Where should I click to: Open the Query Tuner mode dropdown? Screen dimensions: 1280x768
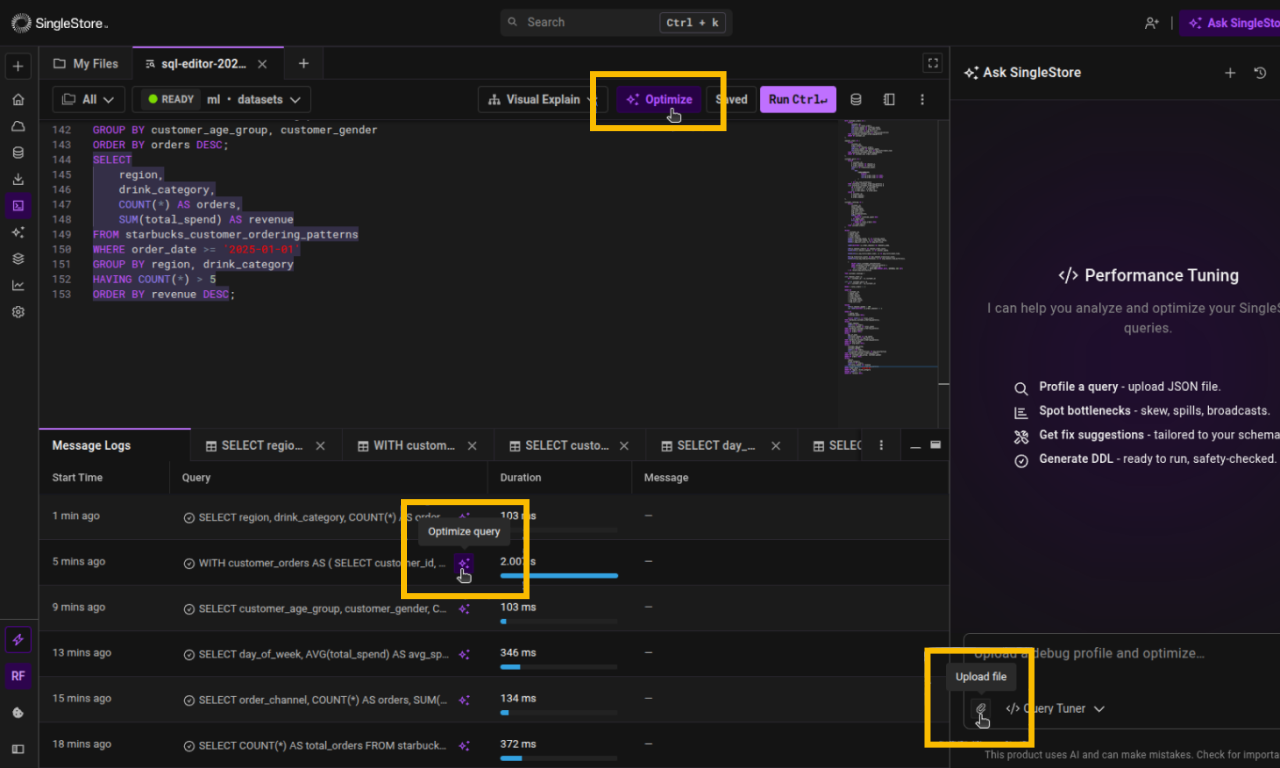[1055, 709]
